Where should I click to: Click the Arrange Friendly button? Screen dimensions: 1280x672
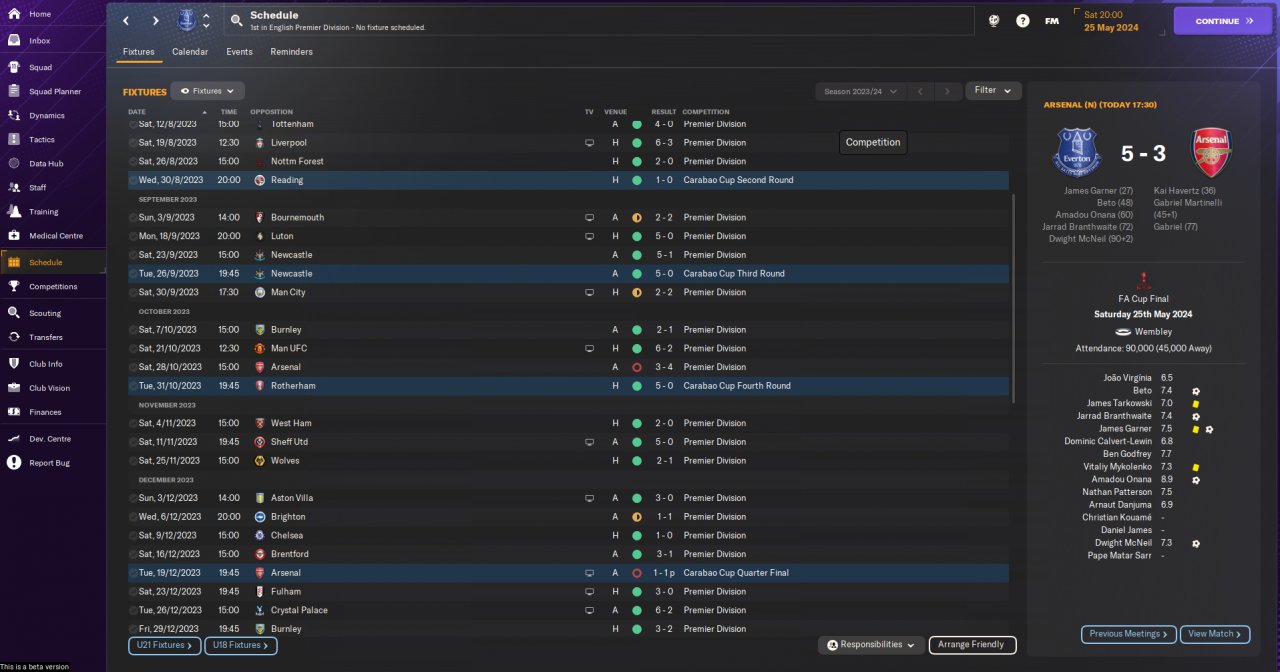(973, 645)
